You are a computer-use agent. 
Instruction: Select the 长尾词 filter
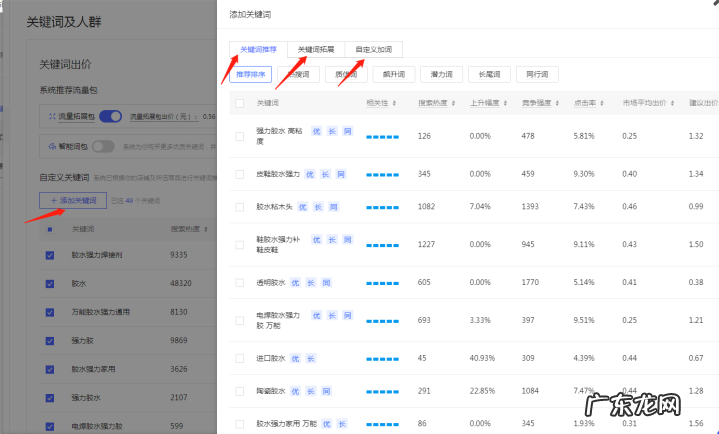click(489, 74)
